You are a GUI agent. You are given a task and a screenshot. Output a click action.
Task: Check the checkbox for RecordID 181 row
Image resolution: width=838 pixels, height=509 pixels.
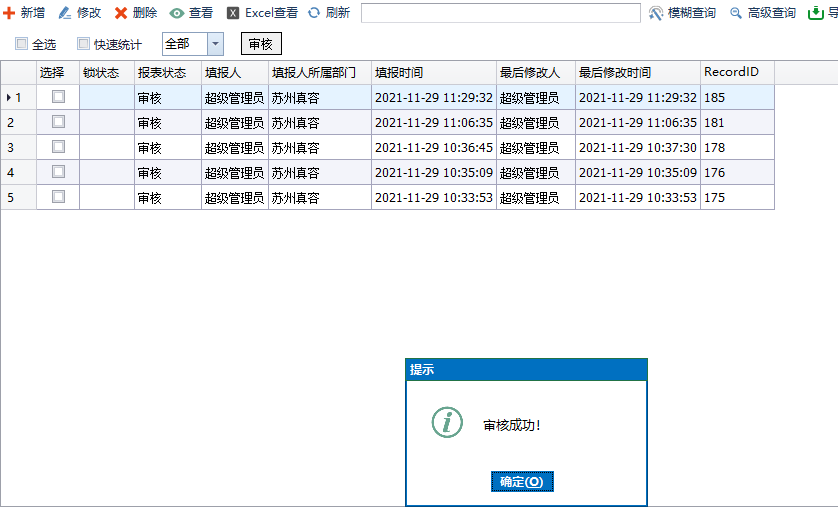tap(58, 122)
